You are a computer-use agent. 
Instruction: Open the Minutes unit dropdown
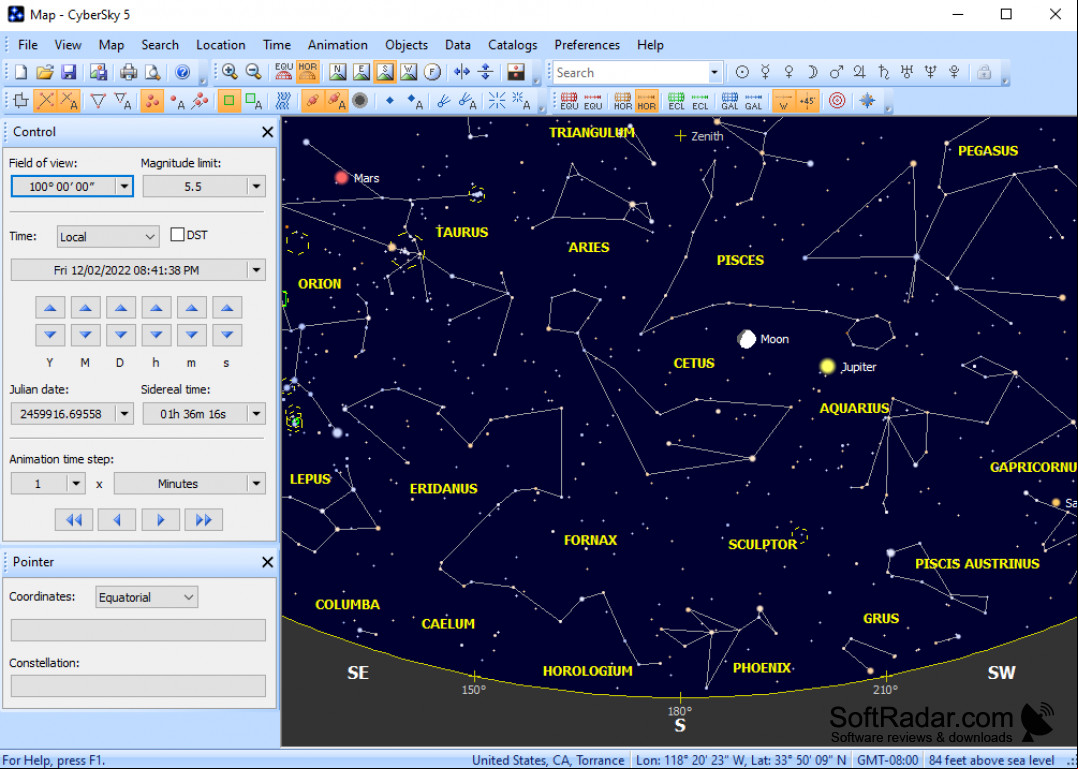256,484
